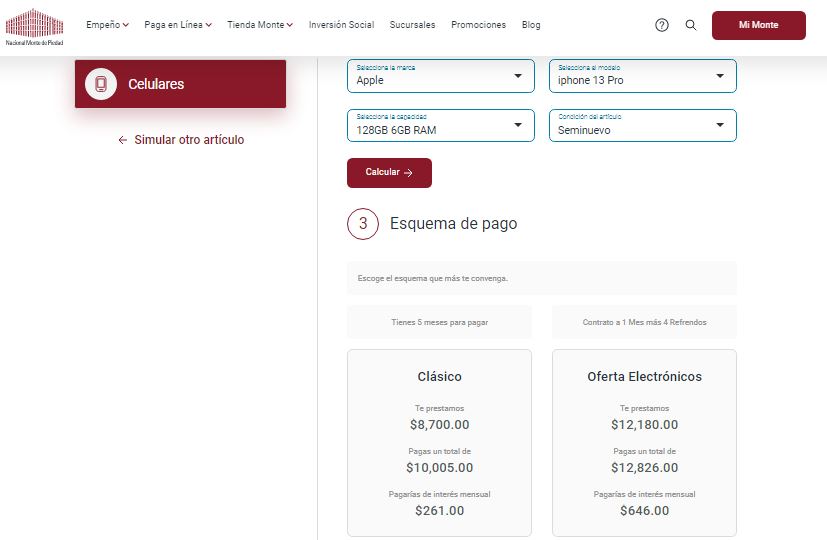Click the total payment $12,826.00
This screenshot has height=540, width=827.
tap(645, 468)
